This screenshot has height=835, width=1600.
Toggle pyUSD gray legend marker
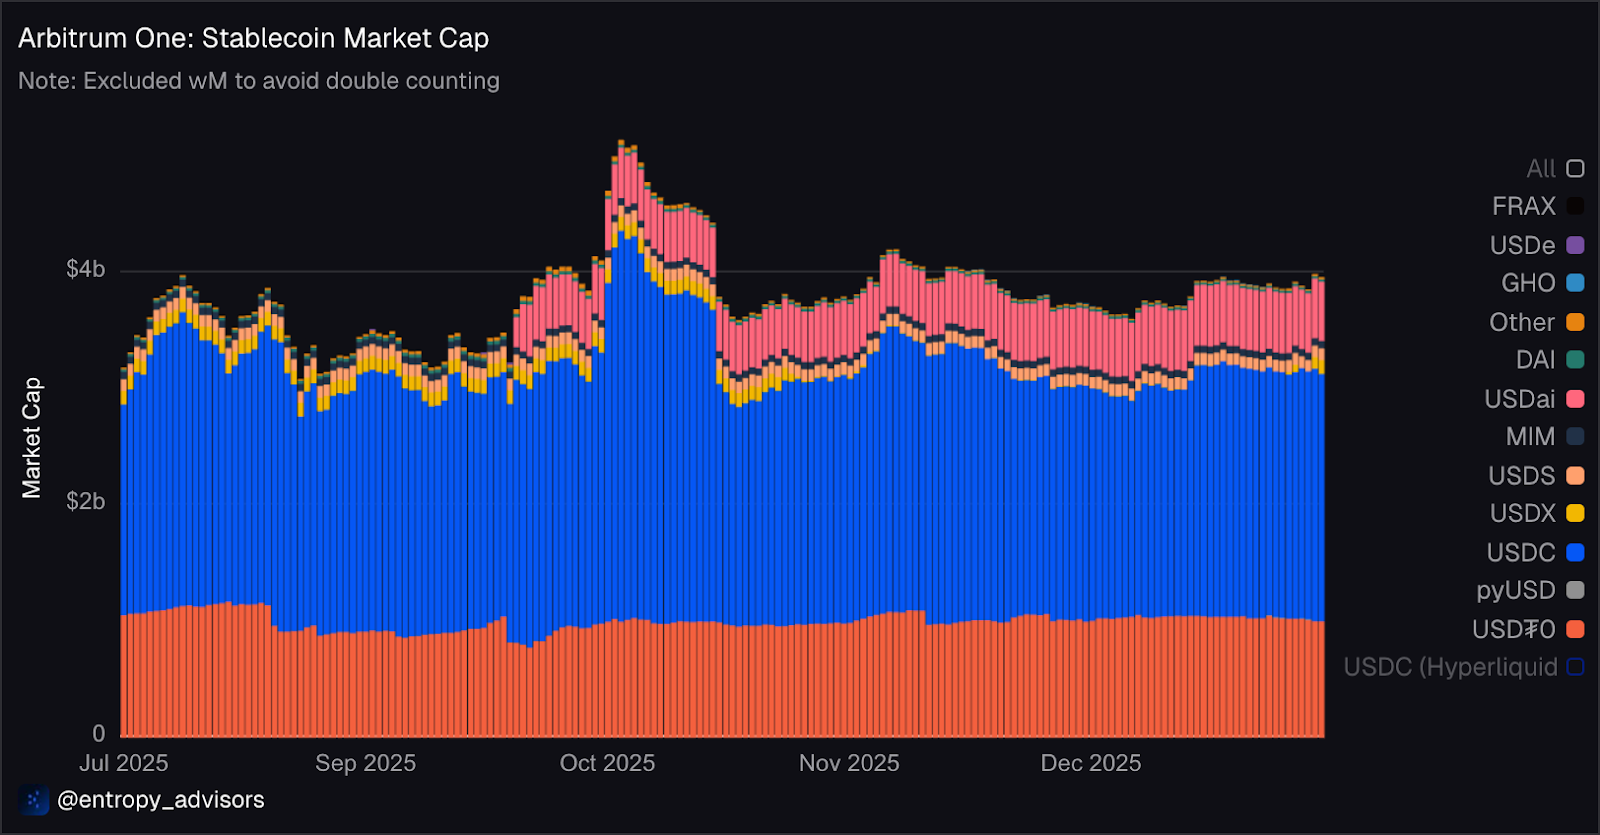(x=1575, y=590)
